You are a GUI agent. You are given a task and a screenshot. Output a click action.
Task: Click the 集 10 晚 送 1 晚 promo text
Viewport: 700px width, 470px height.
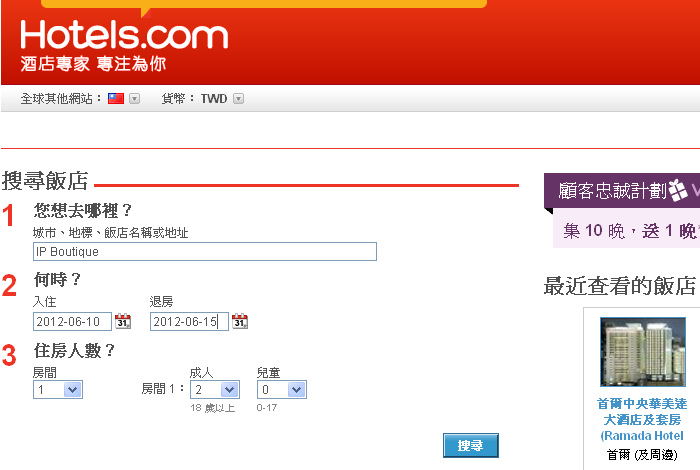[629, 231]
